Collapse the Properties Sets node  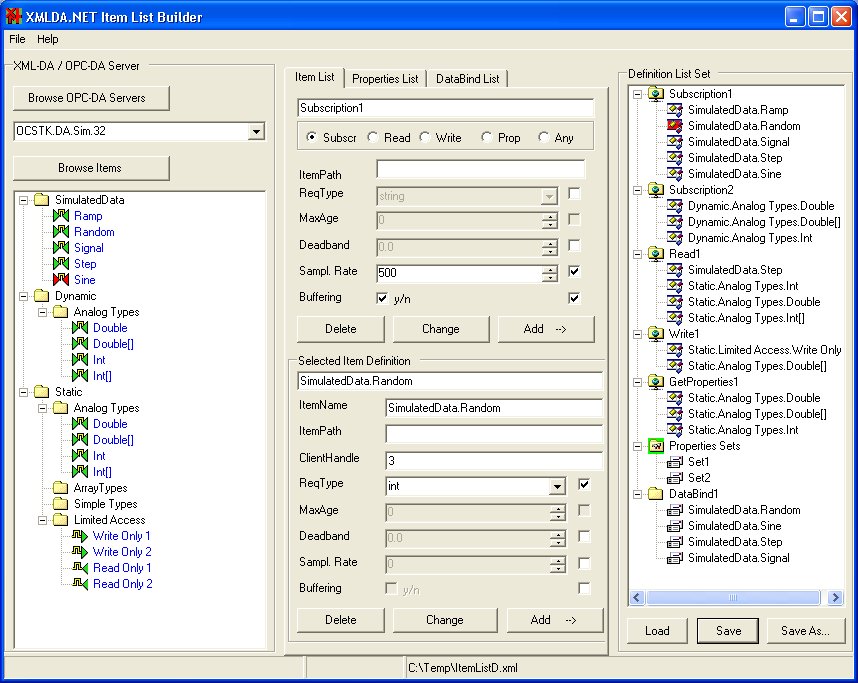(x=637, y=446)
